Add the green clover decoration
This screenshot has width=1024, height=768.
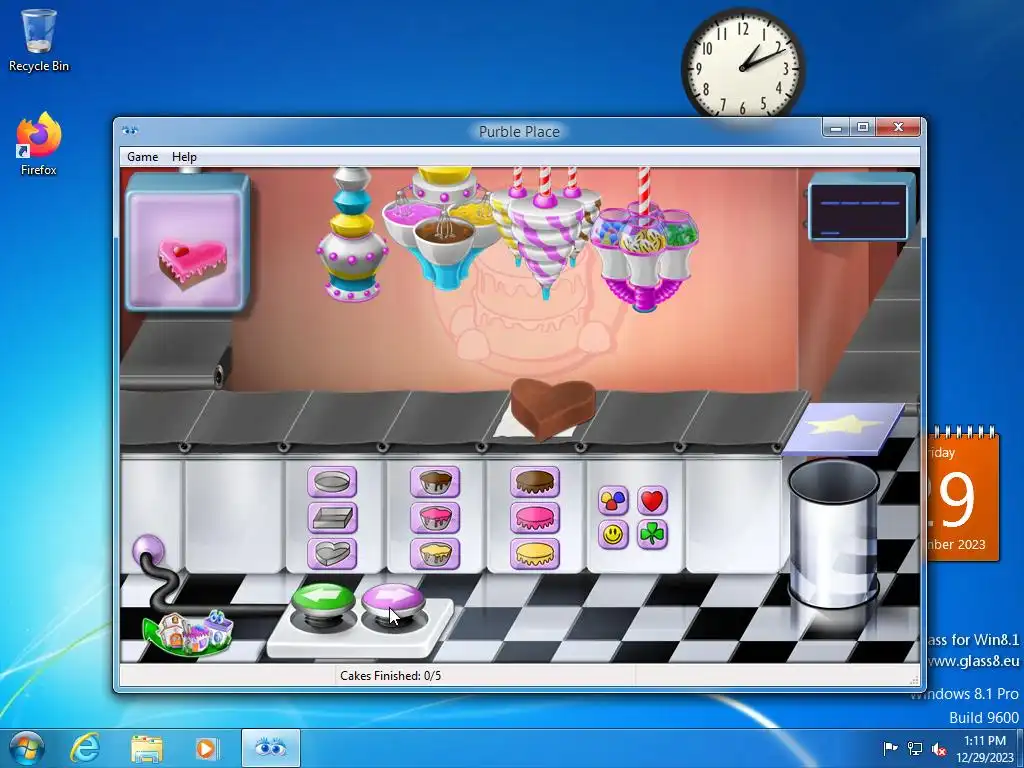(x=652, y=535)
